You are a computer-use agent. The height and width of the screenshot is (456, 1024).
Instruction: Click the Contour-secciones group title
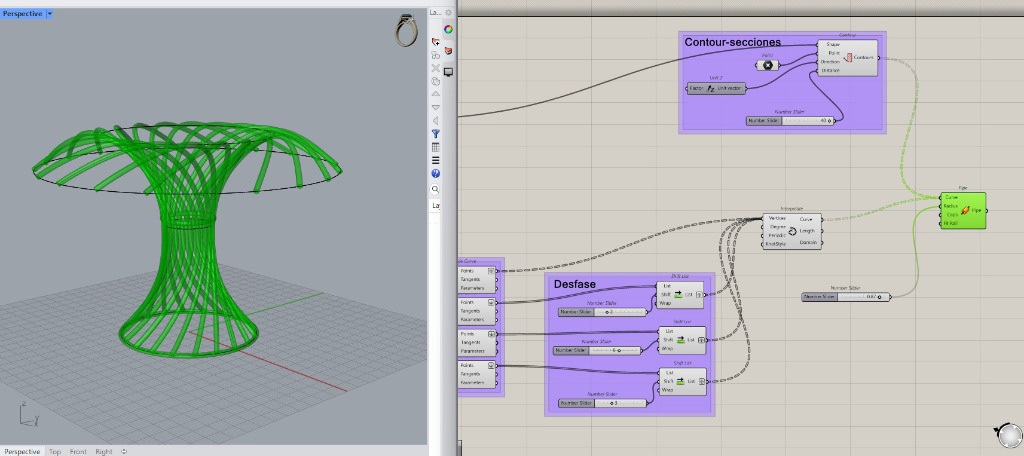[x=733, y=42]
